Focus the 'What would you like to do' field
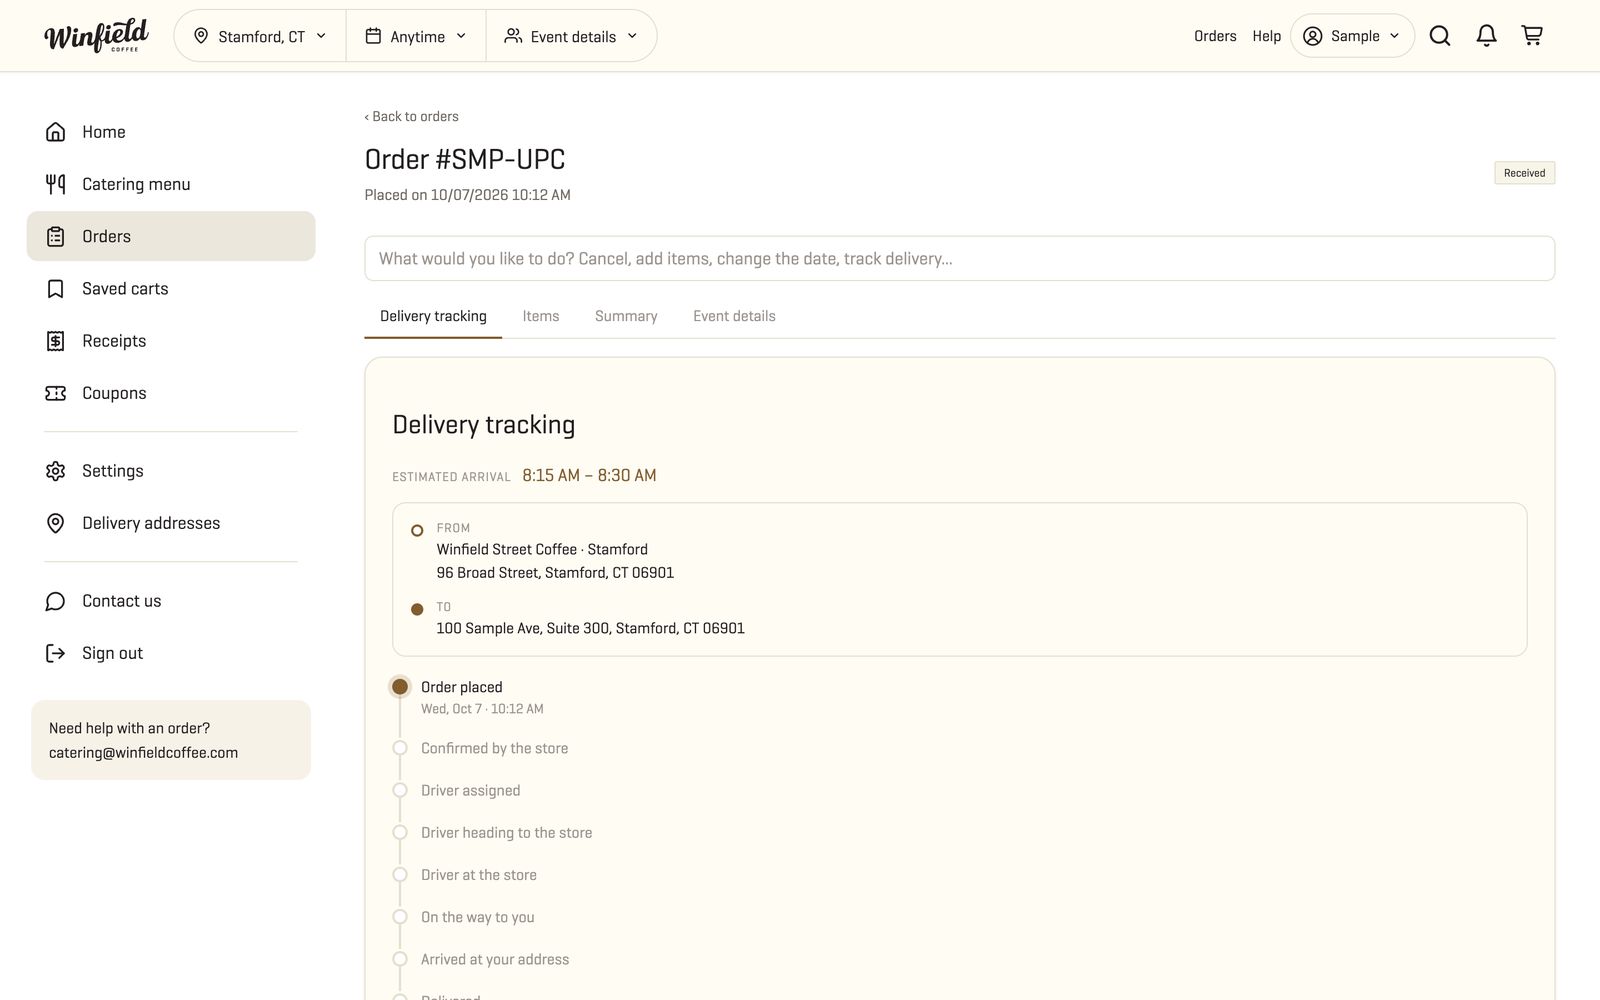The width and height of the screenshot is (1600, 1000). (959, 258)
